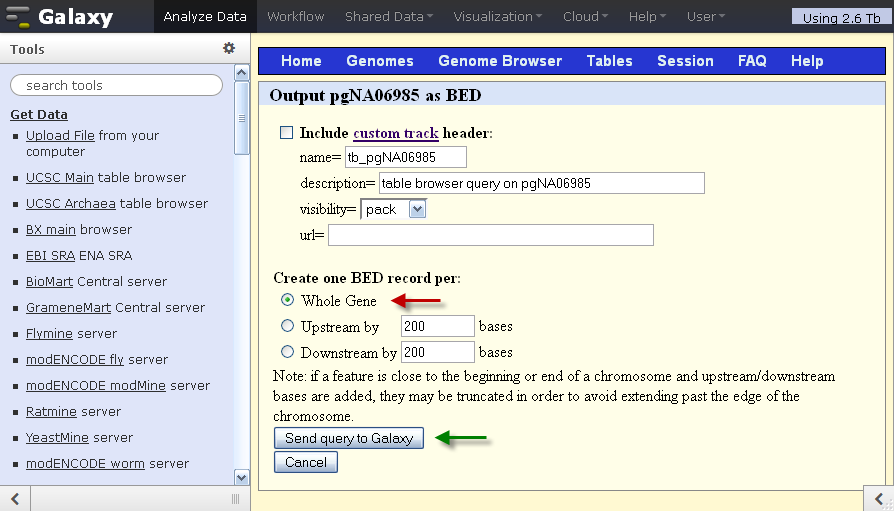Open Home in UCSC blue bar
This screenshot has width=894, height=511.
301,61
